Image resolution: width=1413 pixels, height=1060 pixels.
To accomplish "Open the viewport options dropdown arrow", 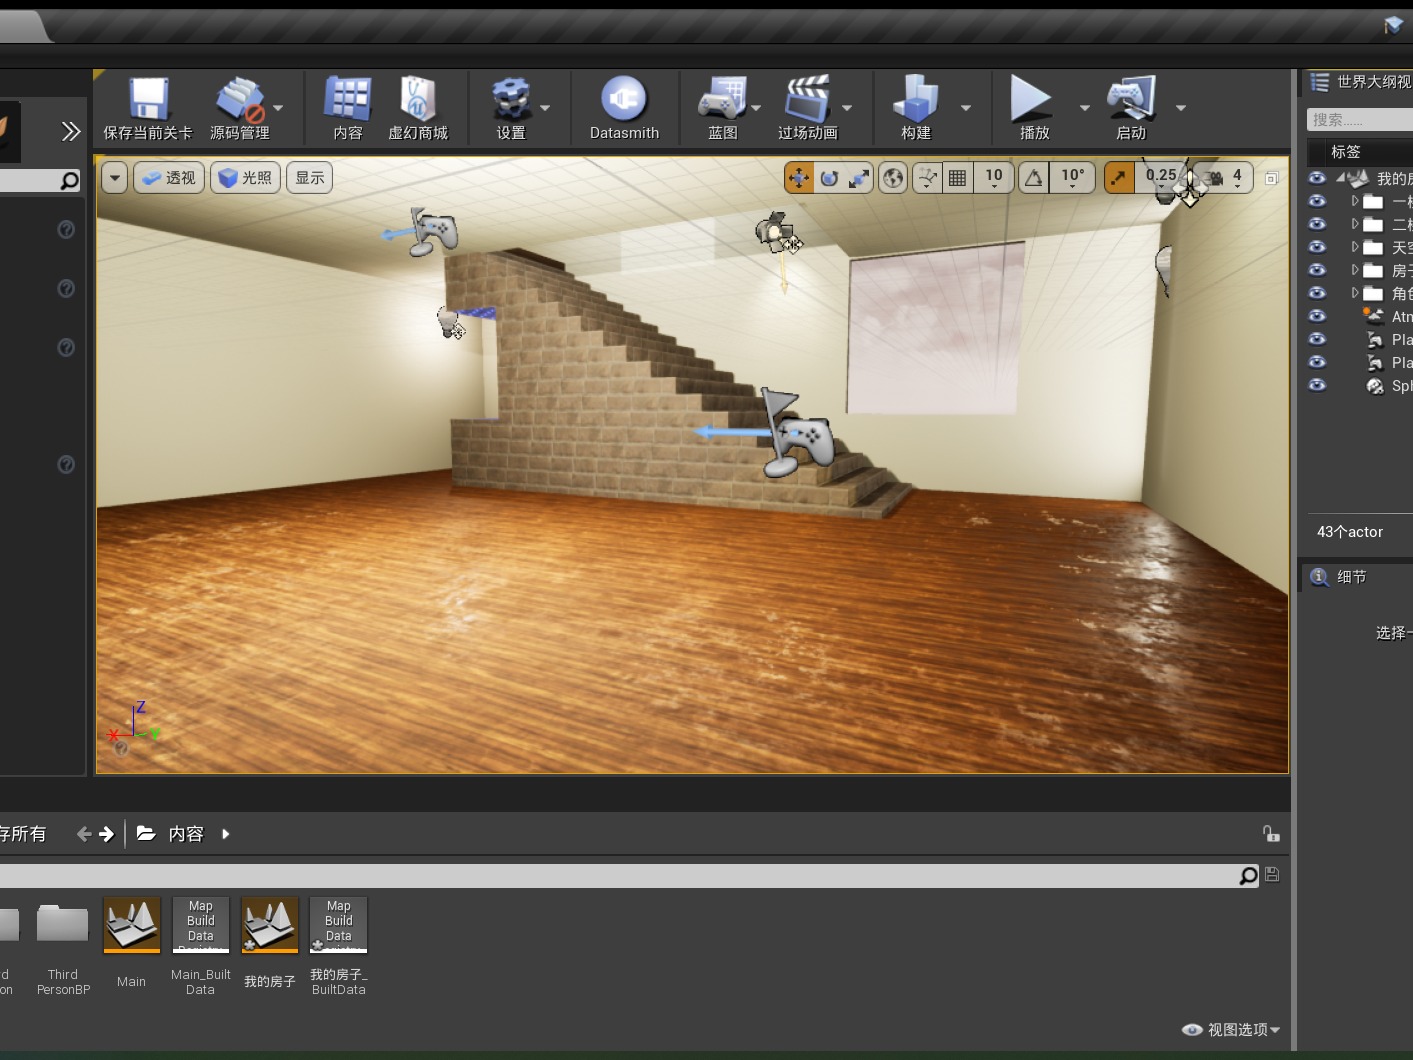I will (x=113, y=177).
